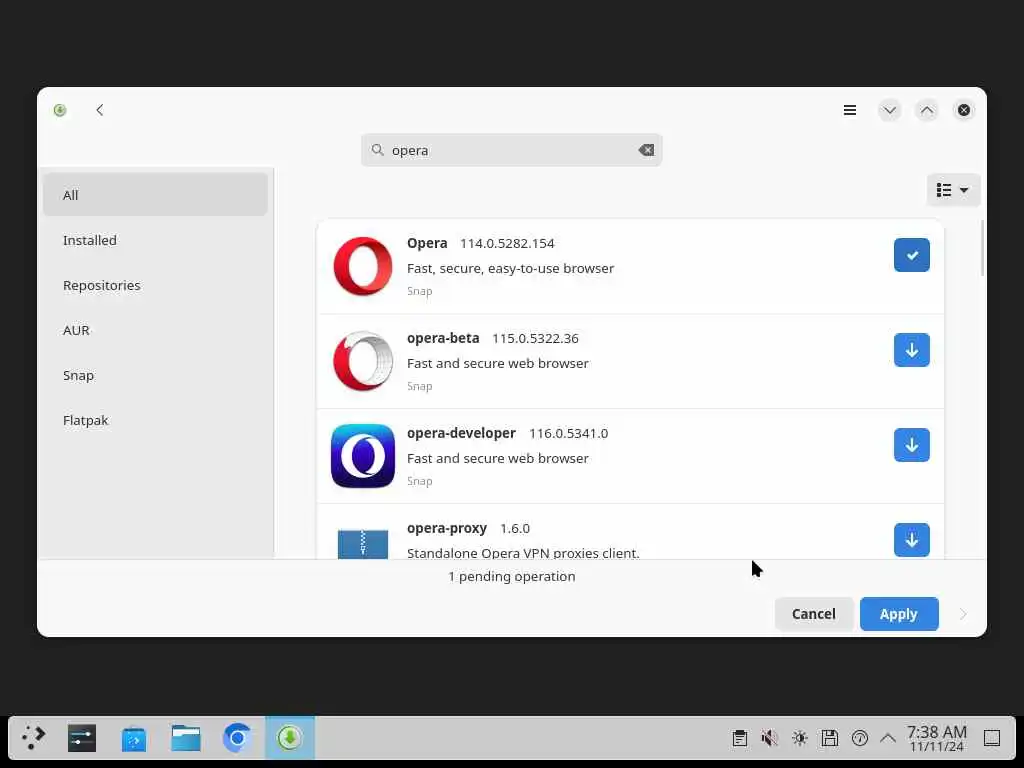The height and width of the screenshot is (768, 1024).
Task: Apply the pending operation
Action: click(x=899, y=614)
